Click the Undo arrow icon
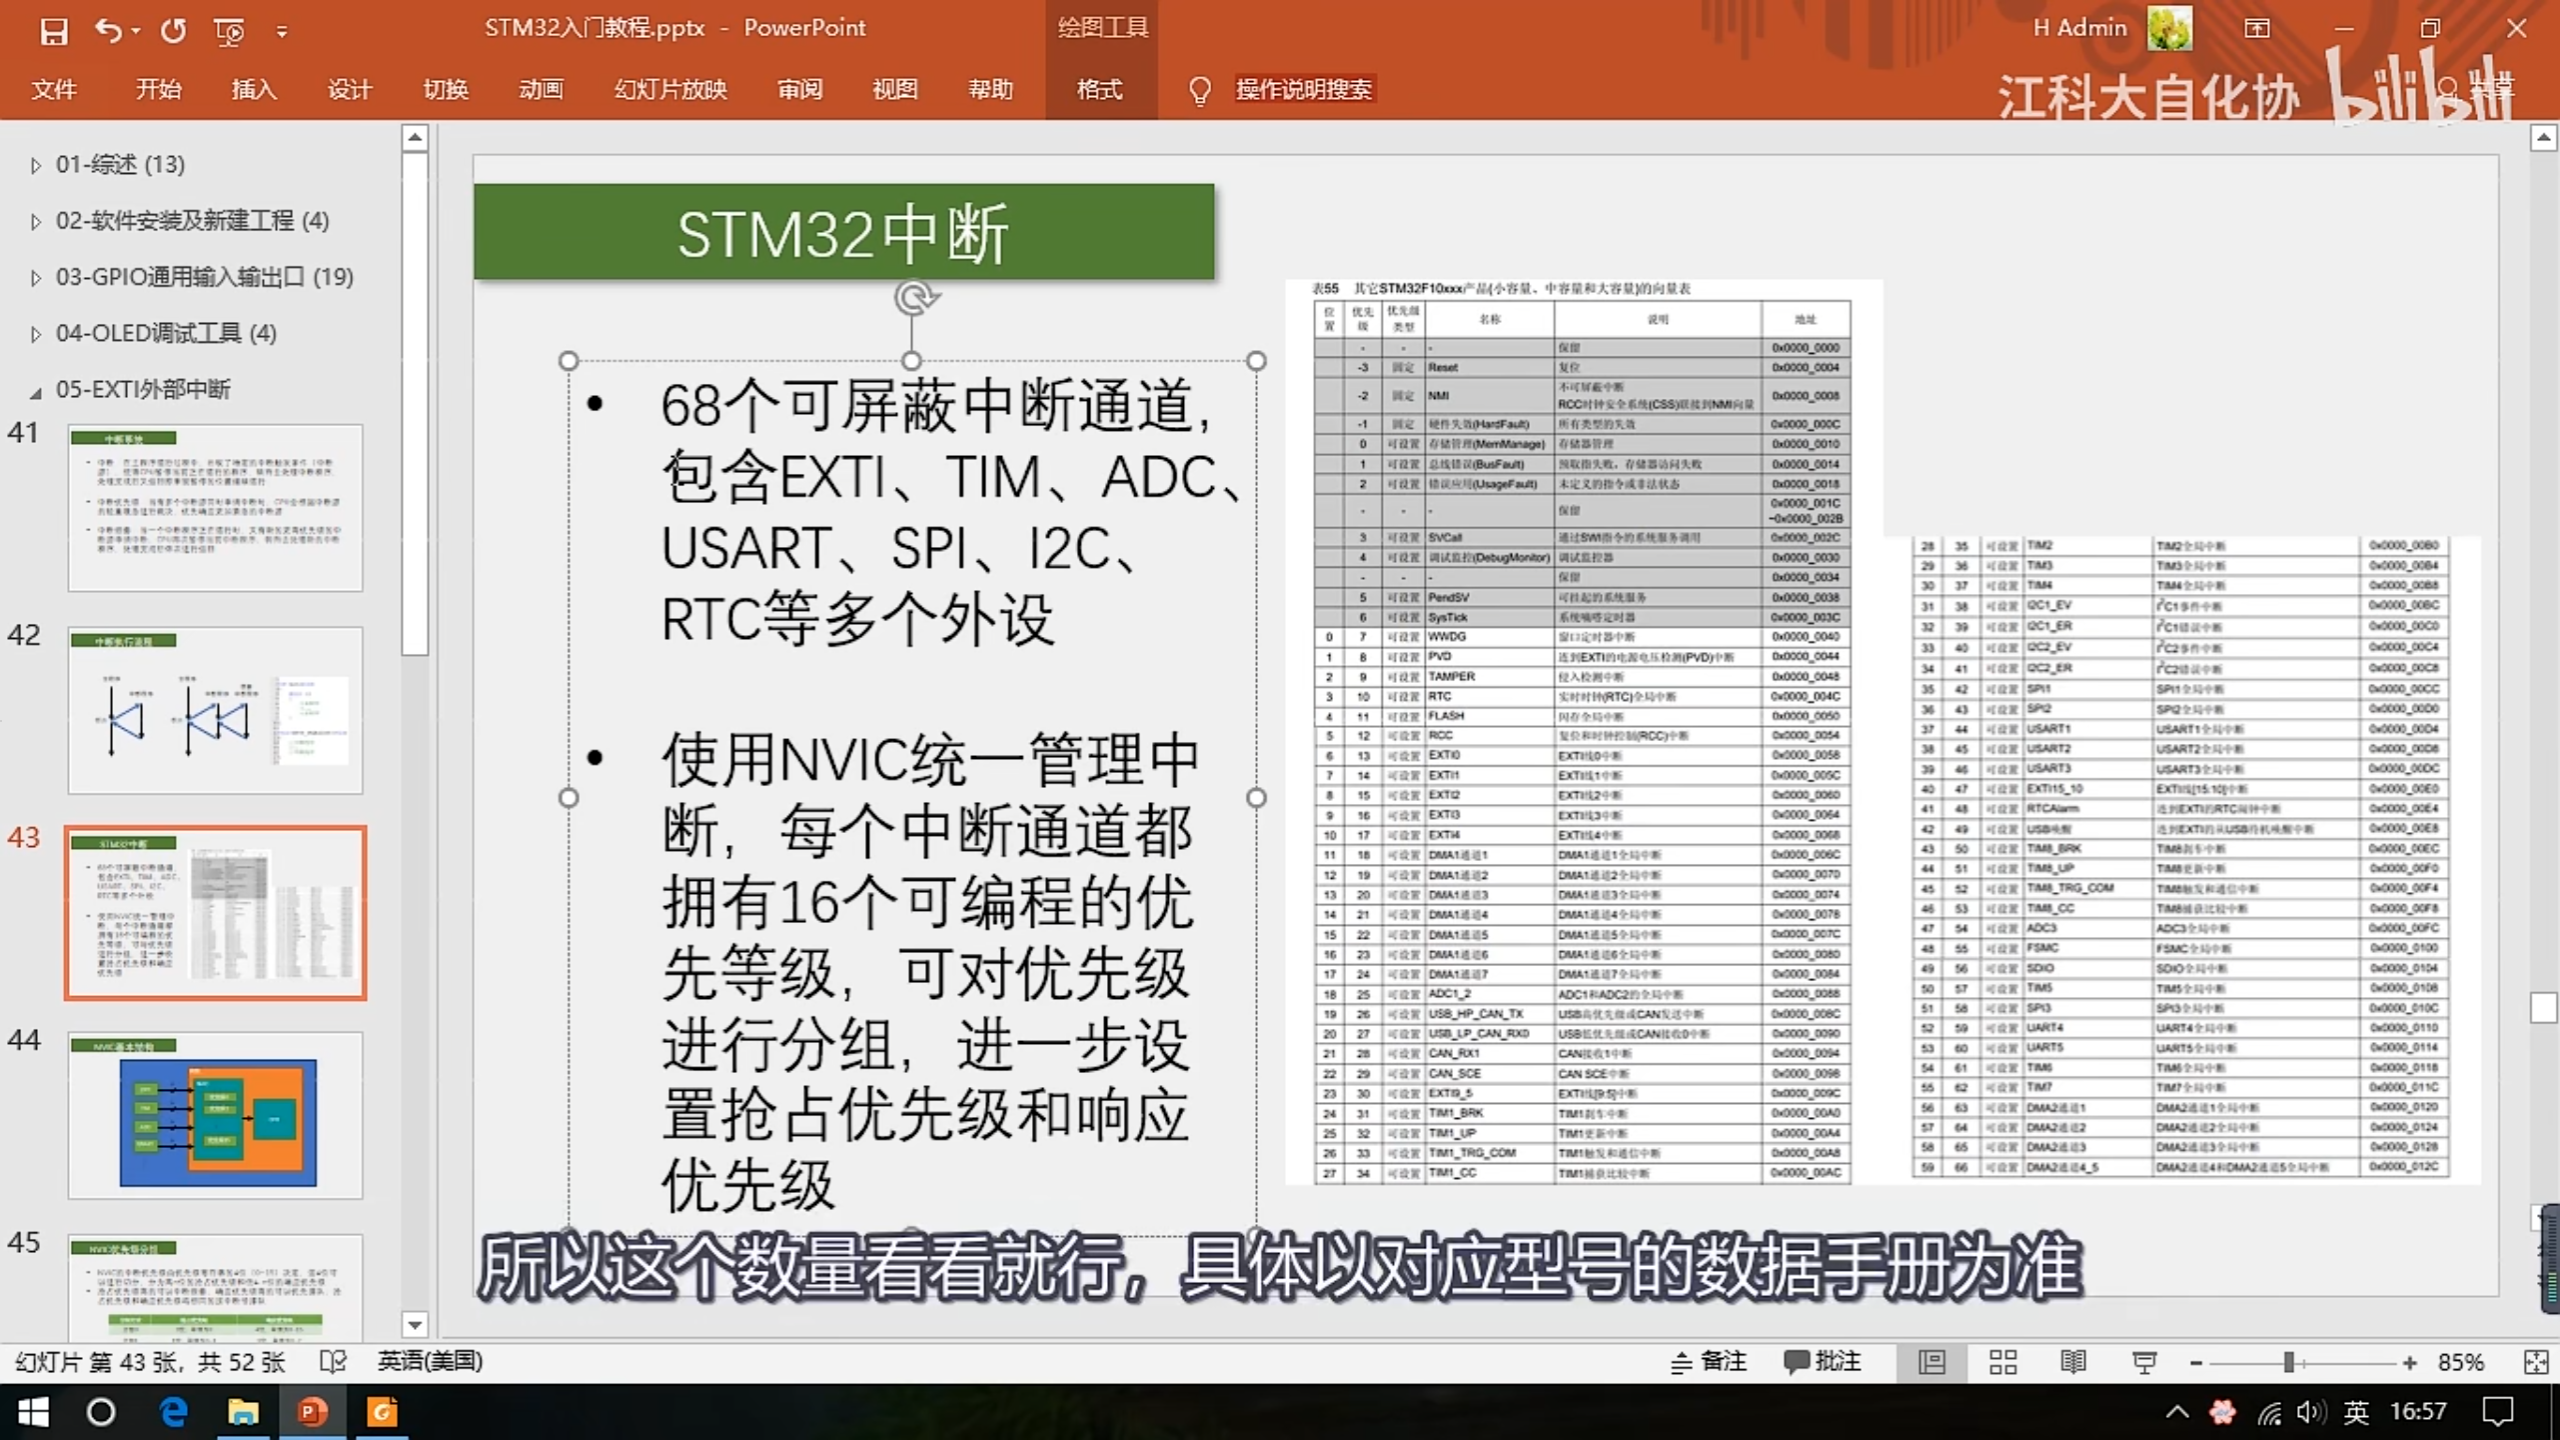 [108, 31]
